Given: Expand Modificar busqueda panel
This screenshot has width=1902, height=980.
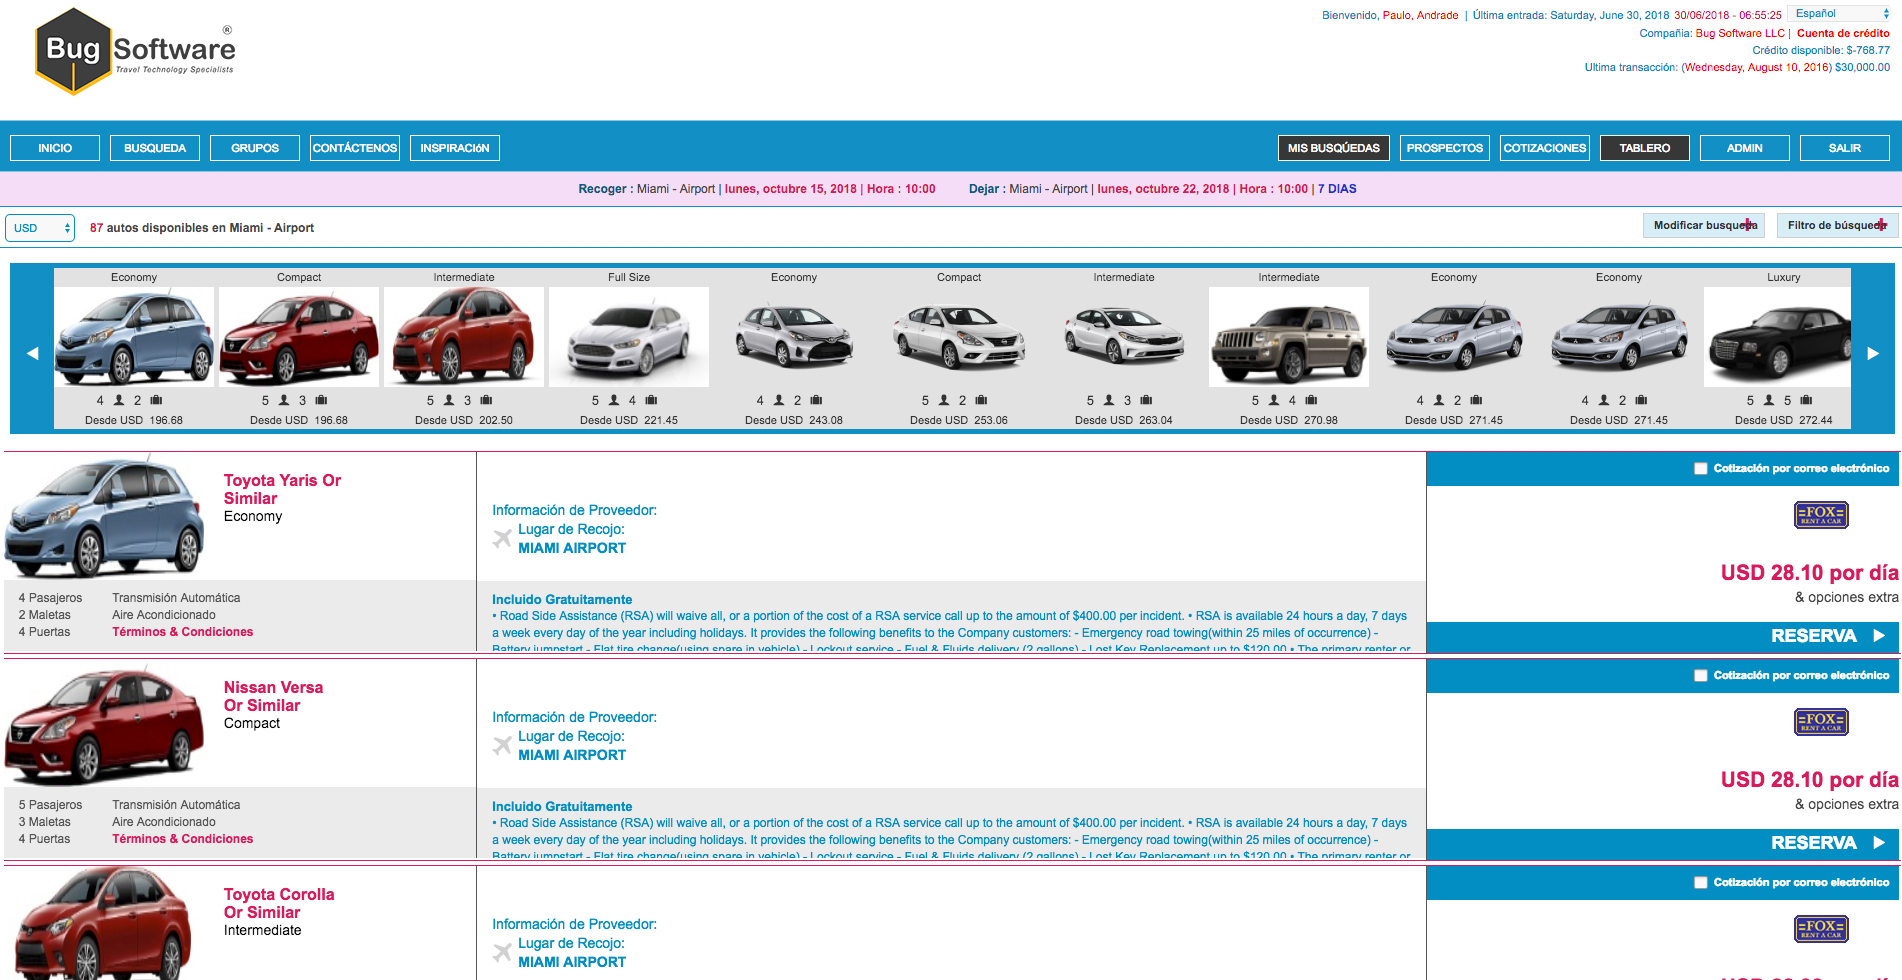Looking at the screenshot, I should point(1704,225).
